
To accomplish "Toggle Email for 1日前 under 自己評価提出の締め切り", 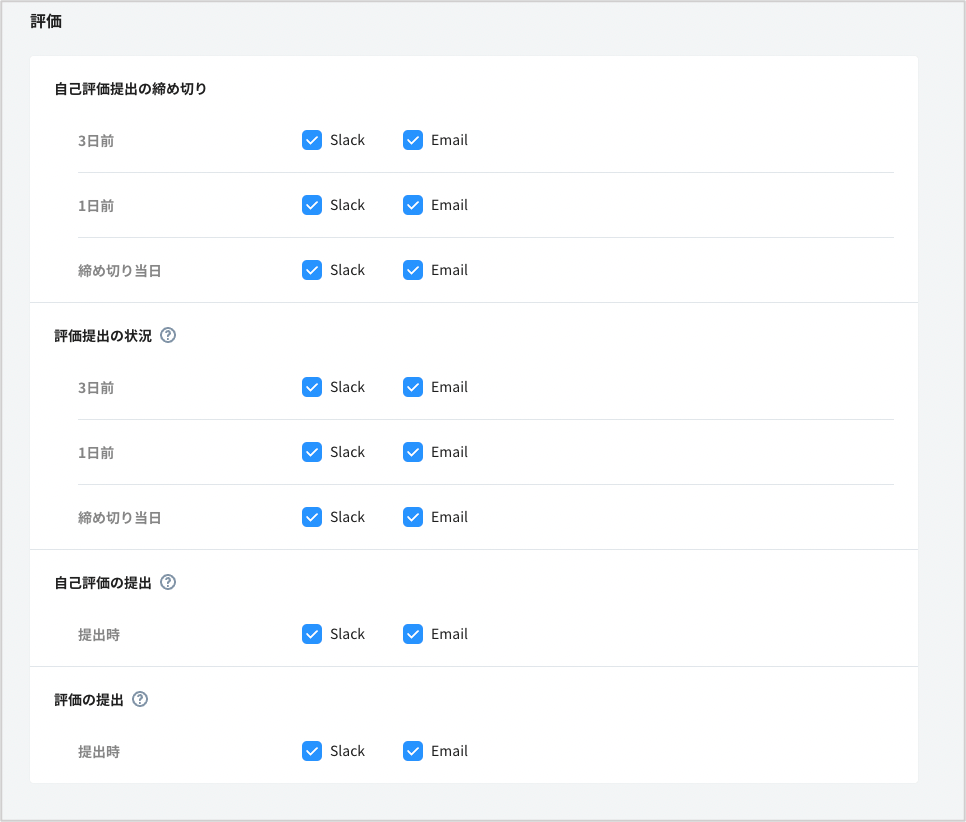I will click(413, 205).
